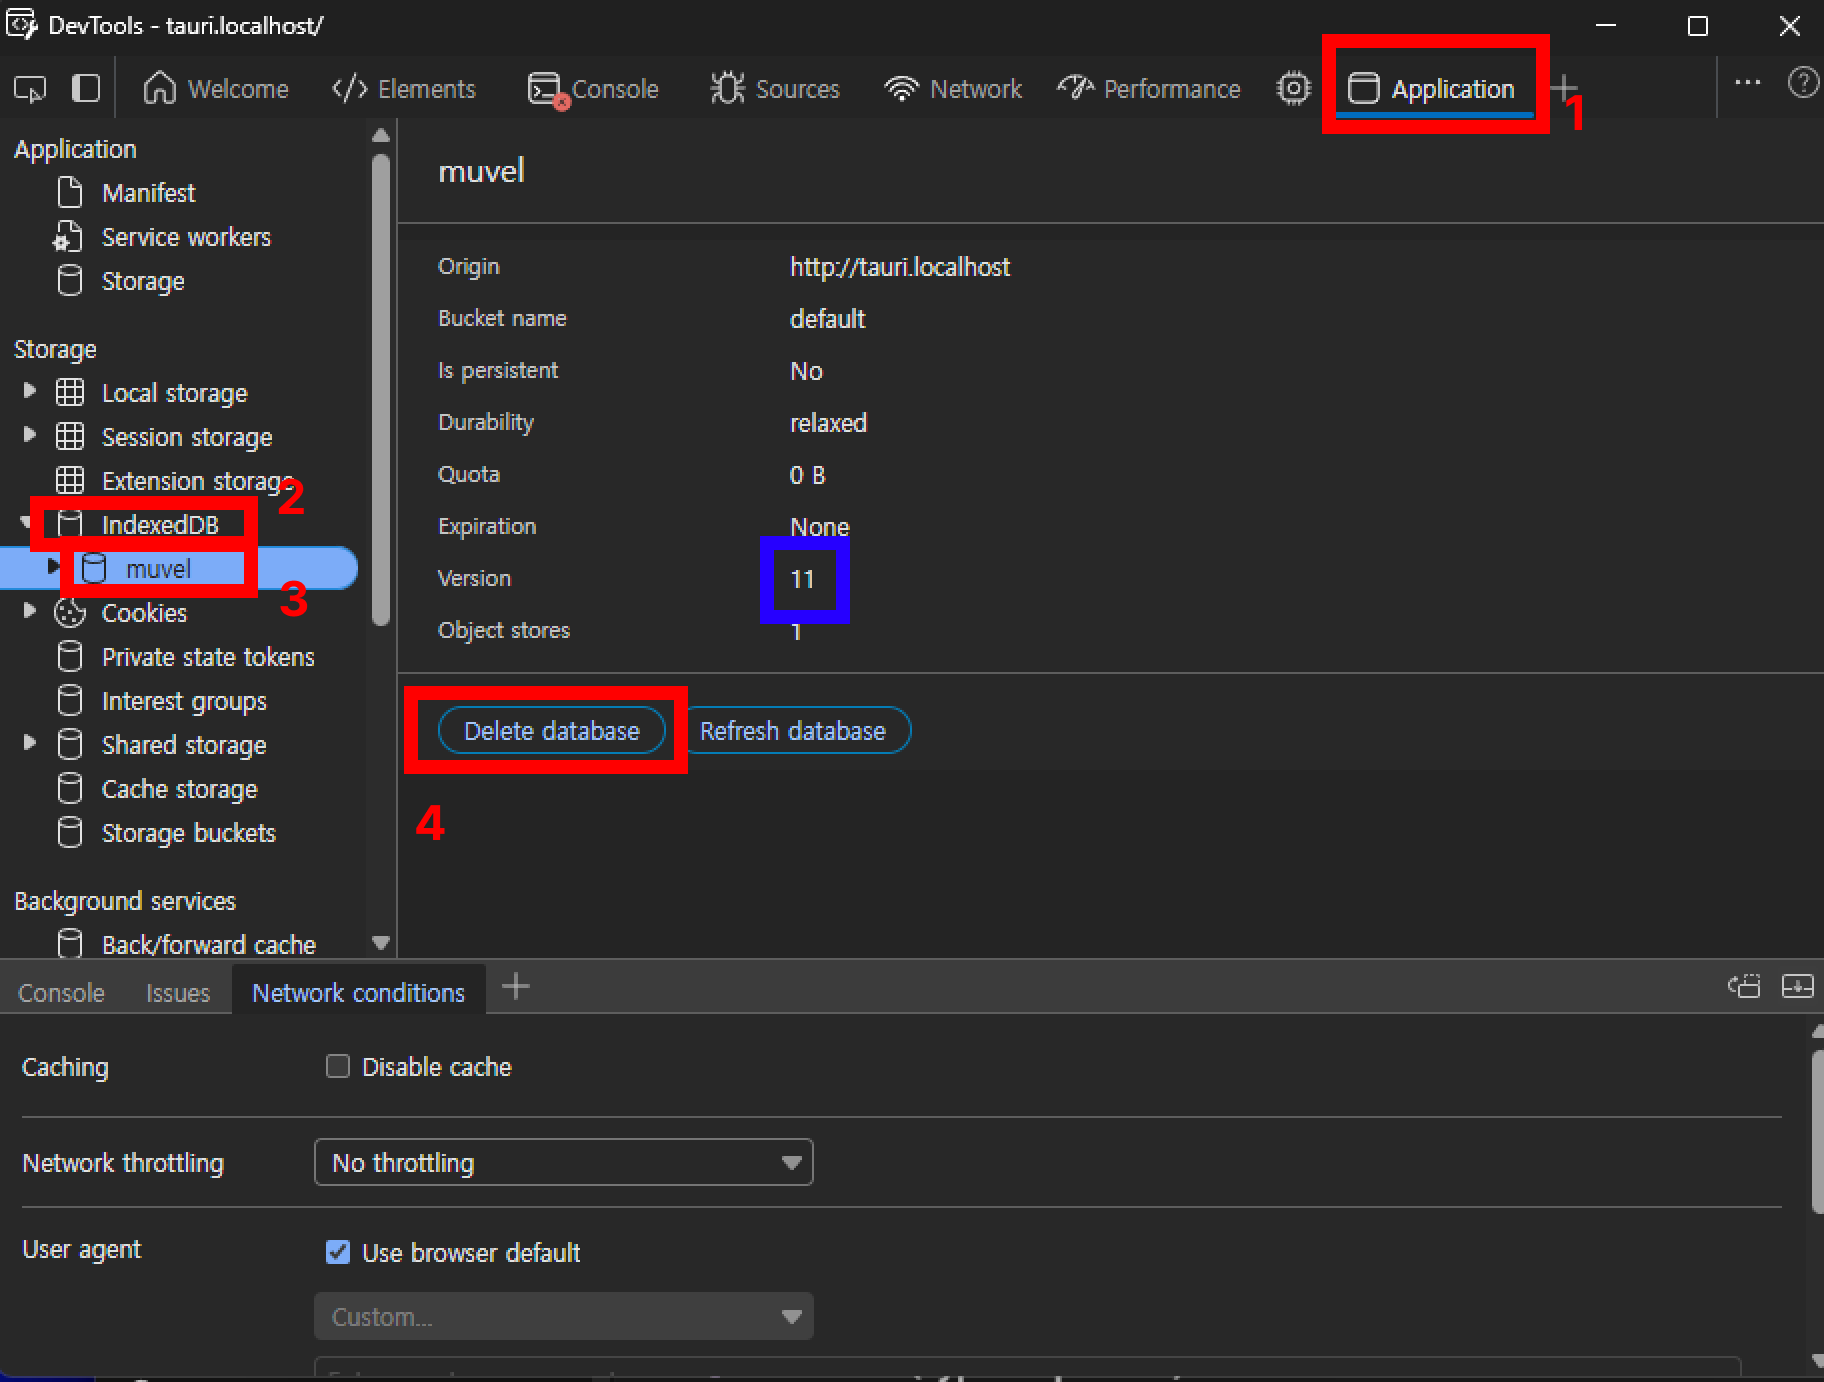The width and height of the screenshot is (1824, 1382).
Task: Select Cache storage in the sidebar
Action: pos(179,789)
